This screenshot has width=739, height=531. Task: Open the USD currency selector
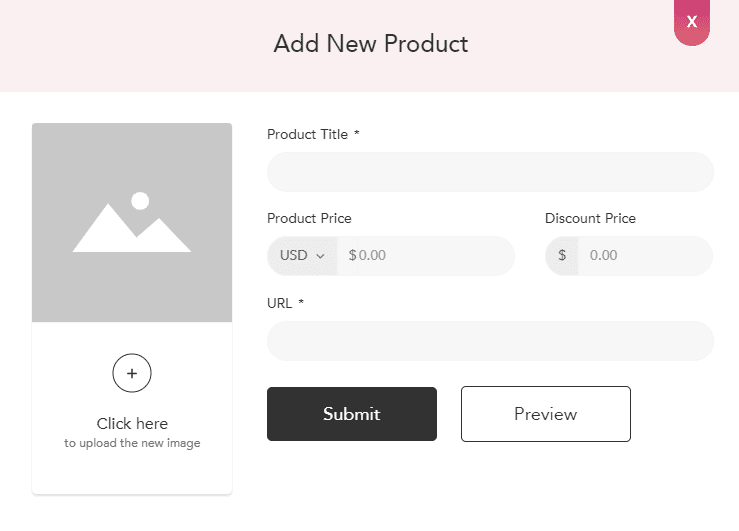[302, 256]
